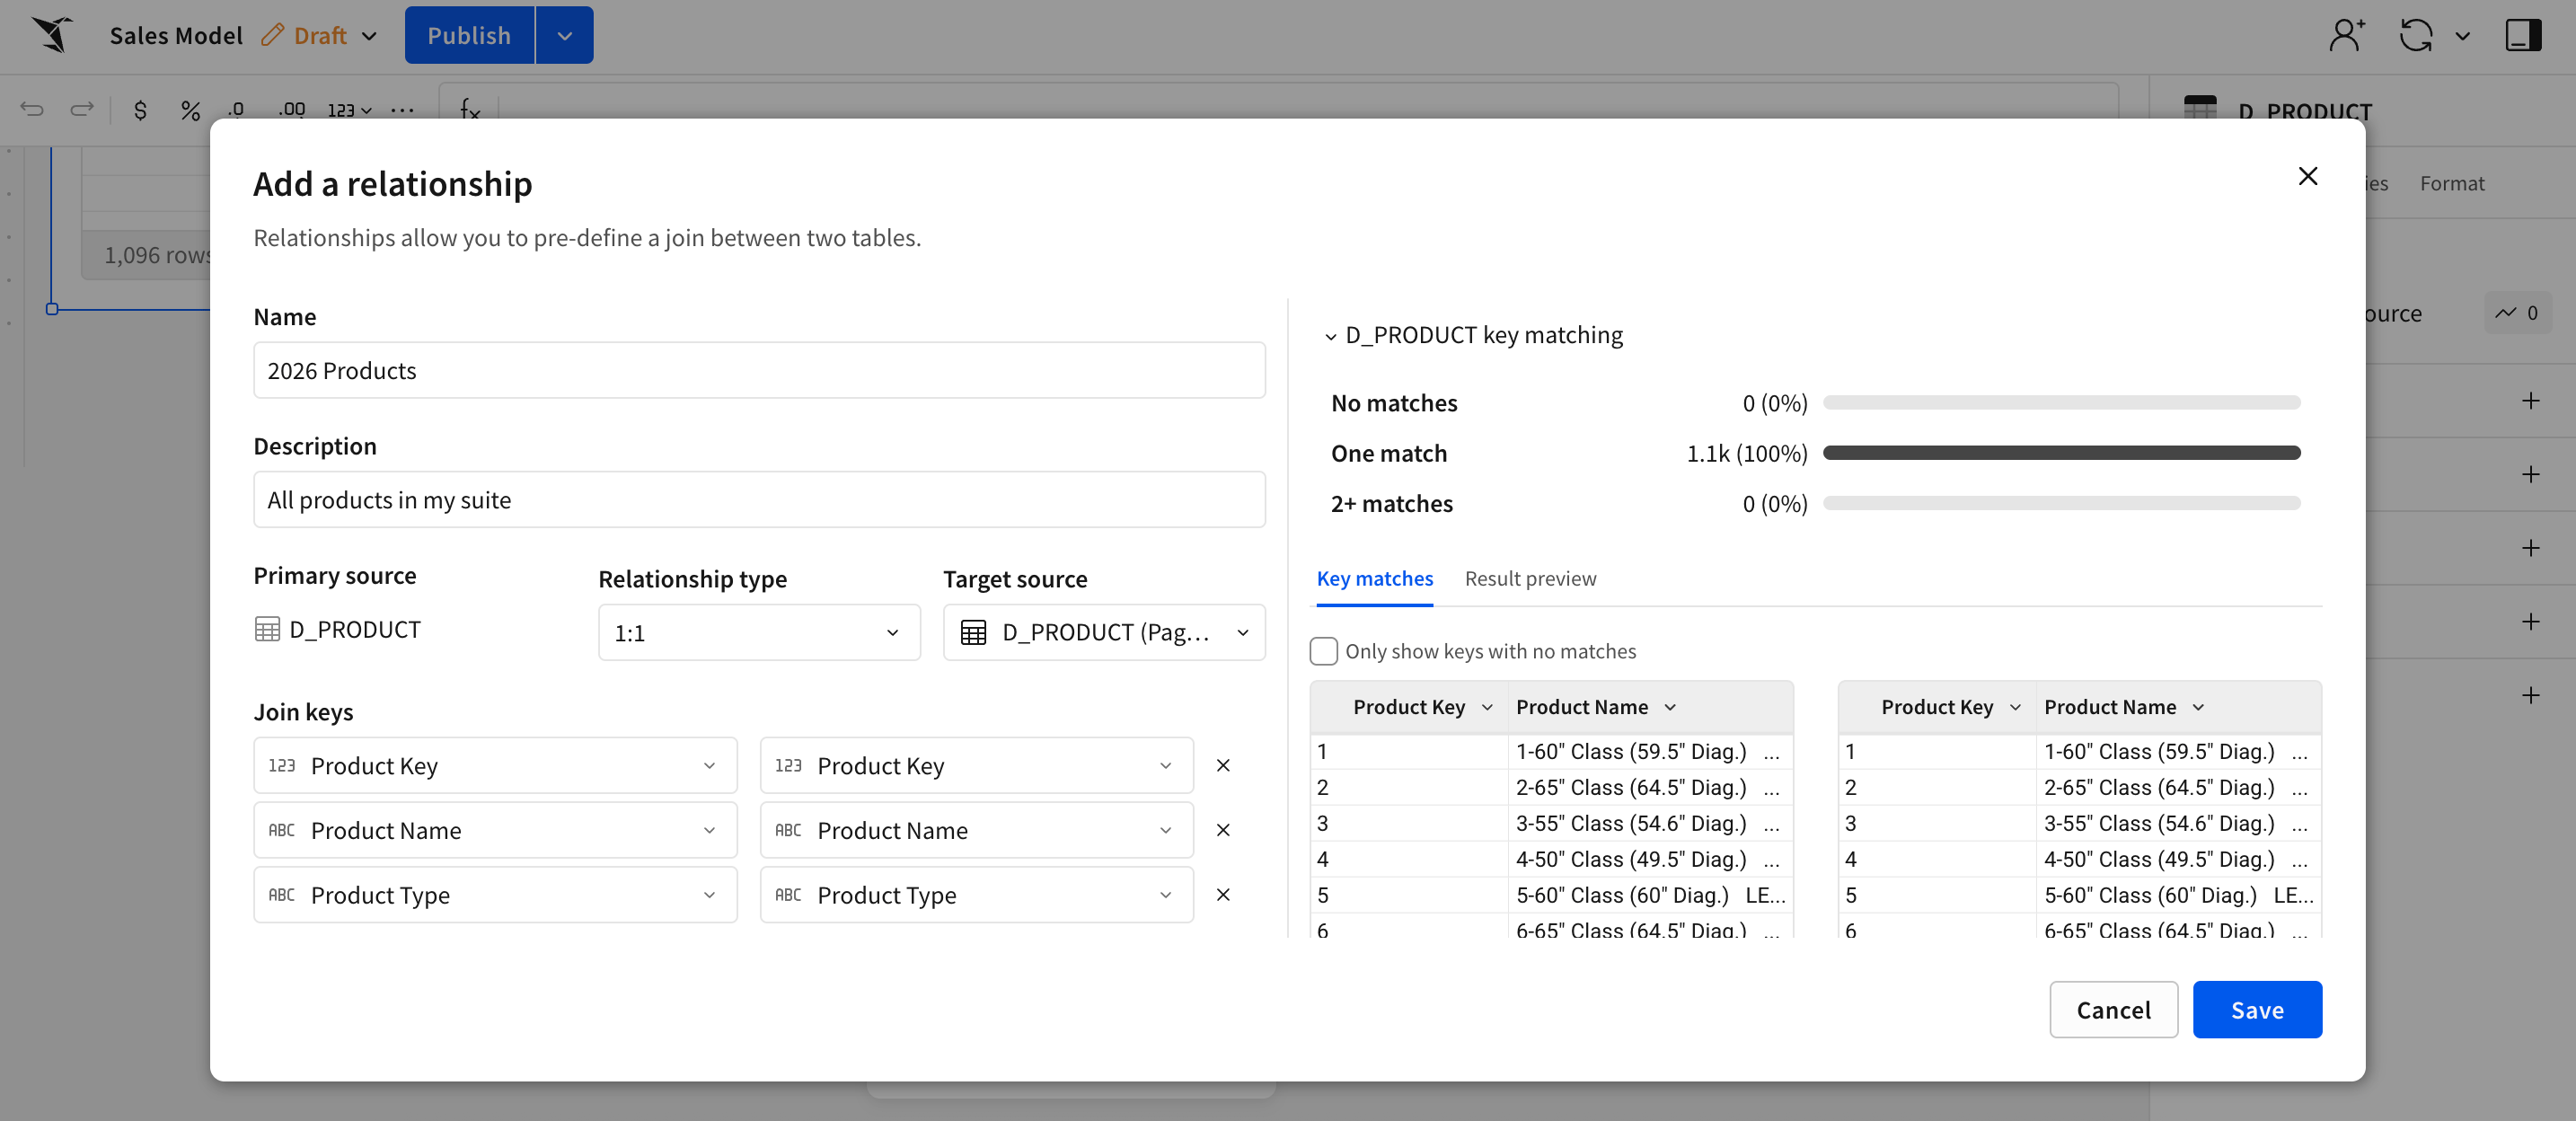The image size is (2576, 1121).
Task: Click the refresh icon in top bar
Action: [2415, 35]
